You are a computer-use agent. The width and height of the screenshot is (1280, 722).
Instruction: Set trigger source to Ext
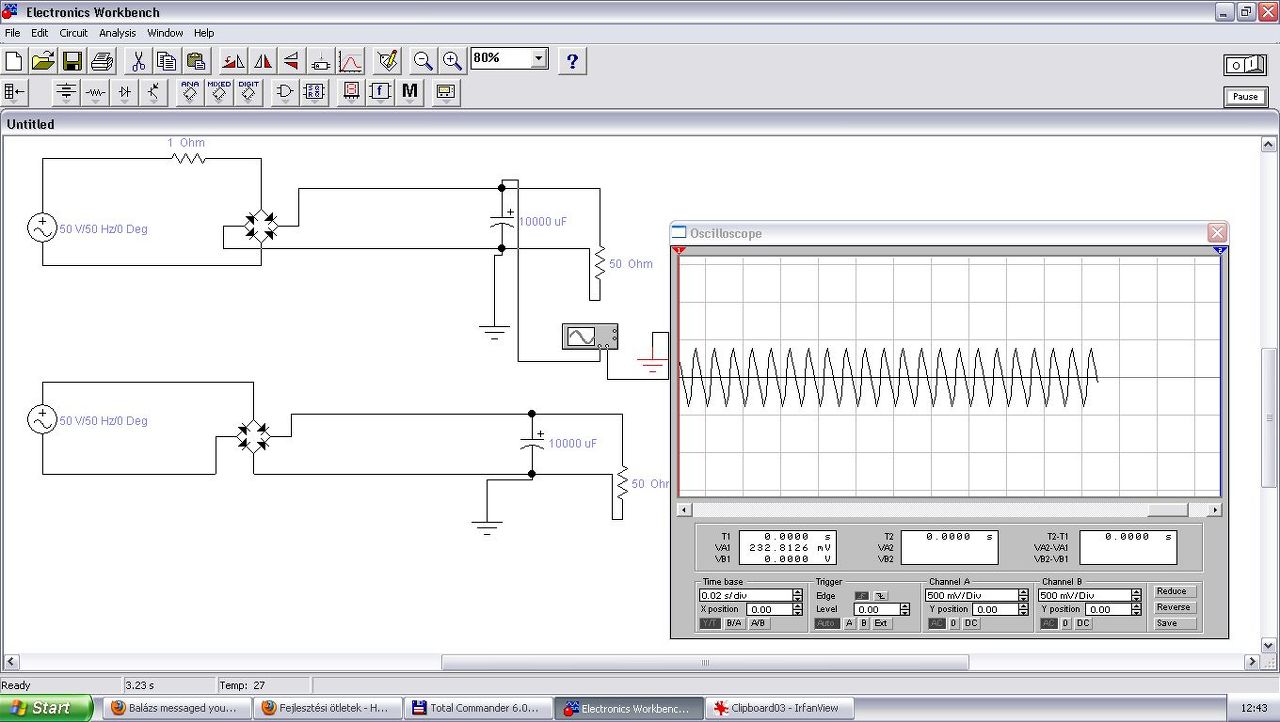click(880, 623)
